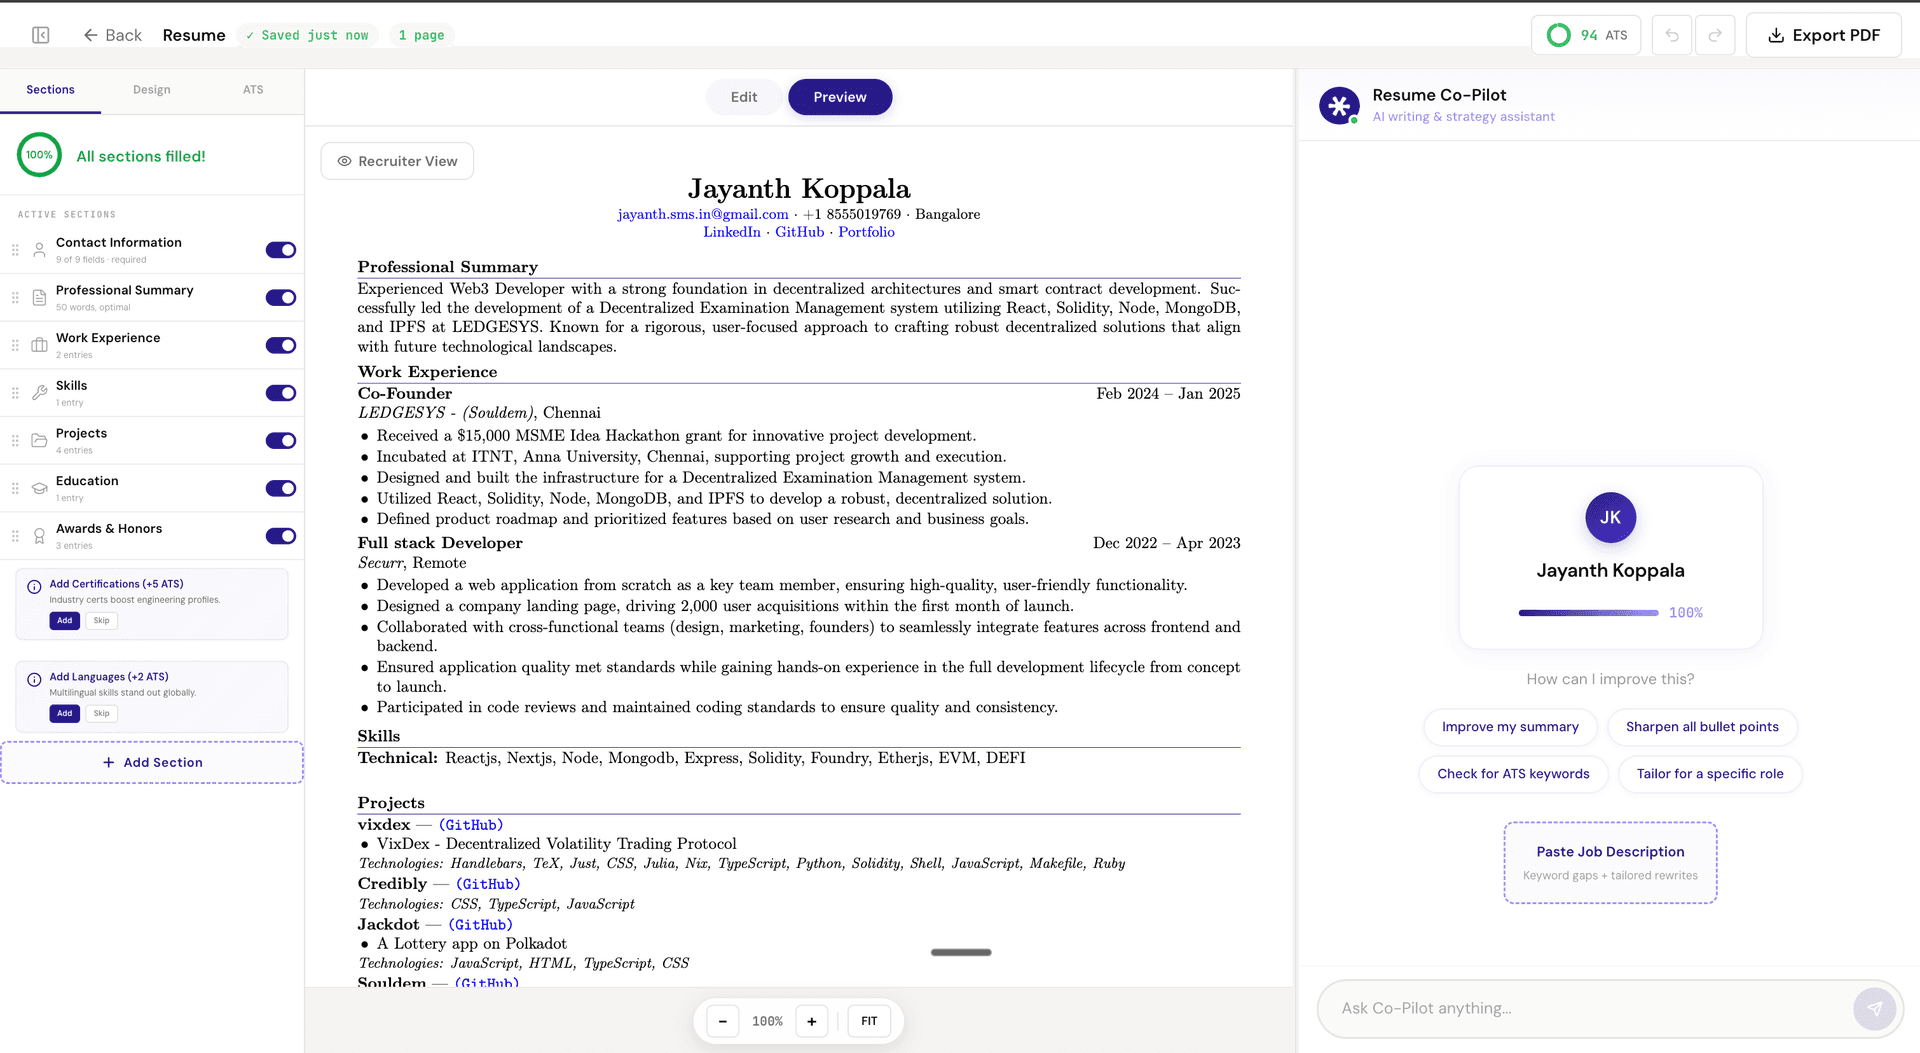Grab the Contact Information drag handle
The height and width of the screenshot is (1053, 1920).
15,250
